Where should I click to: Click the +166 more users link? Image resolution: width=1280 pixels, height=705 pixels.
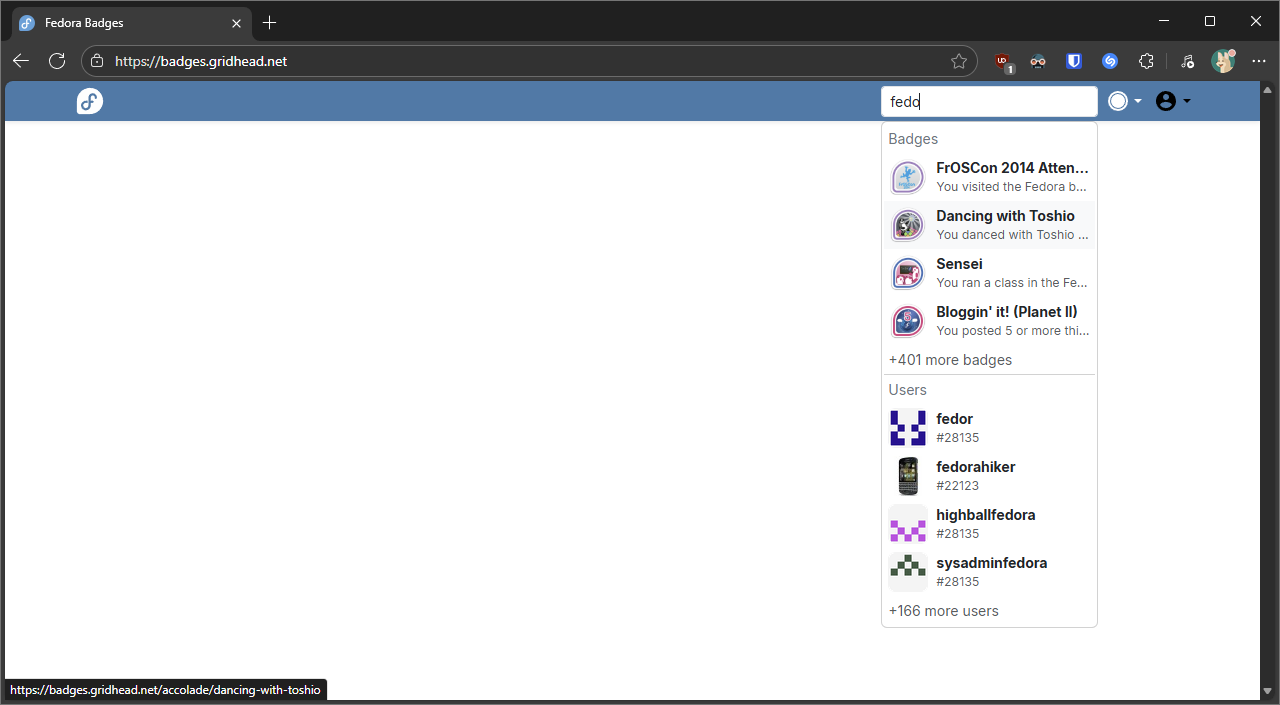(943, 611)
